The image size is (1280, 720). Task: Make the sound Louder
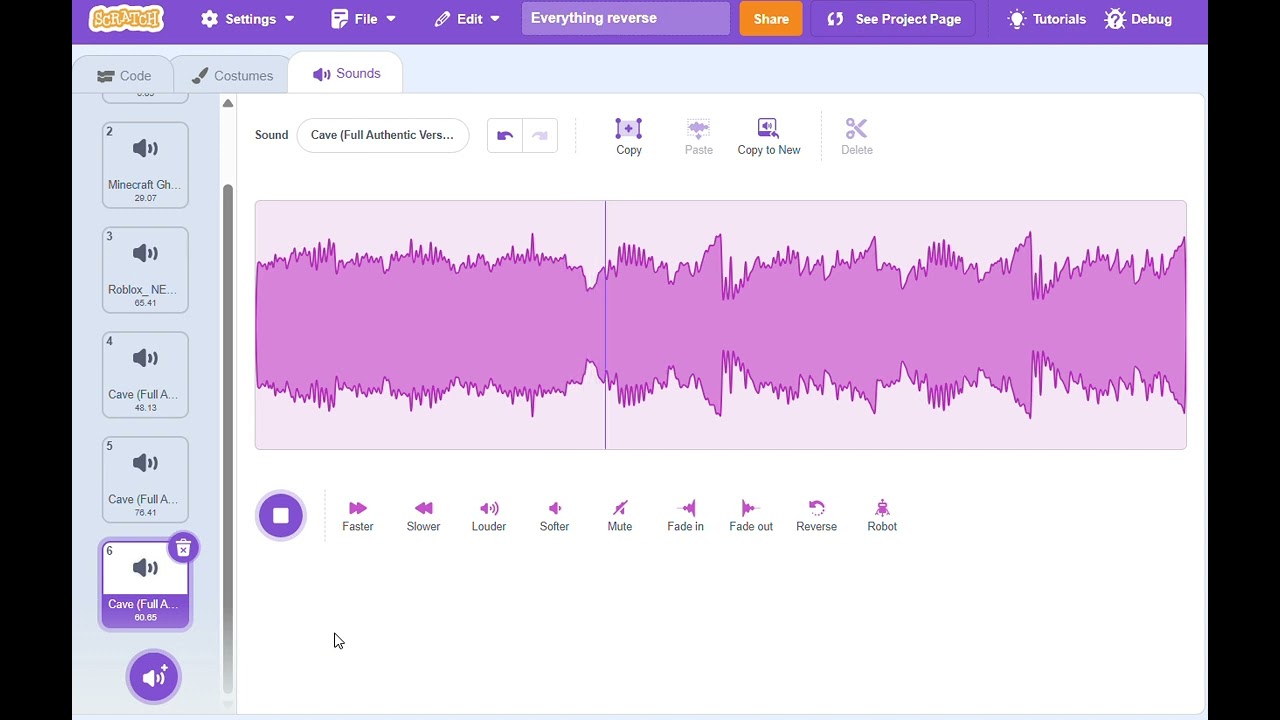click(489, 516)
